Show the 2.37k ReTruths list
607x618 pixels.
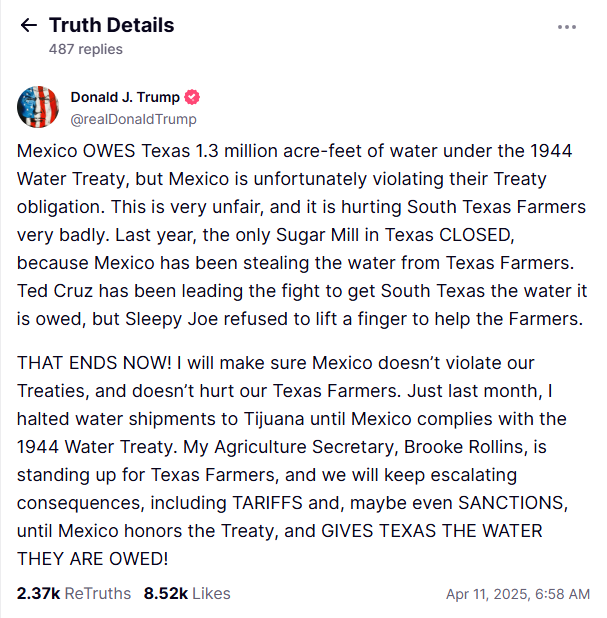[73, 593]
